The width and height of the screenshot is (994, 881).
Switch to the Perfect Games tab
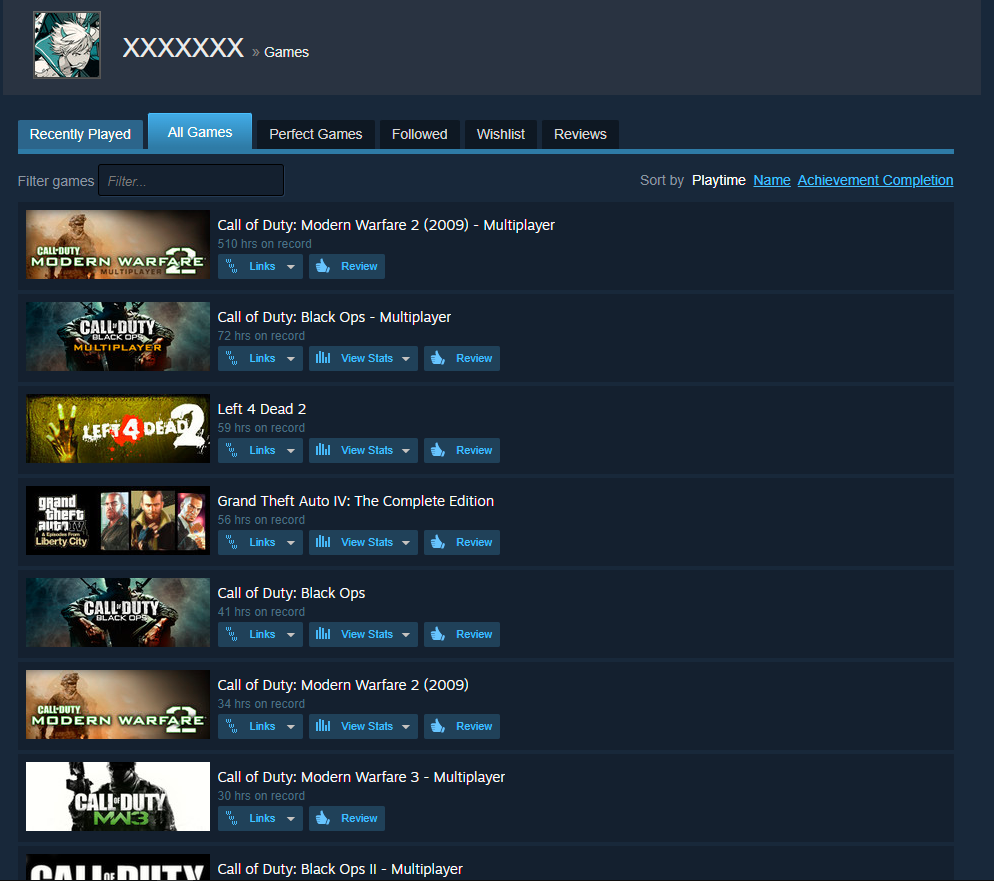click(x=315, y=134)
